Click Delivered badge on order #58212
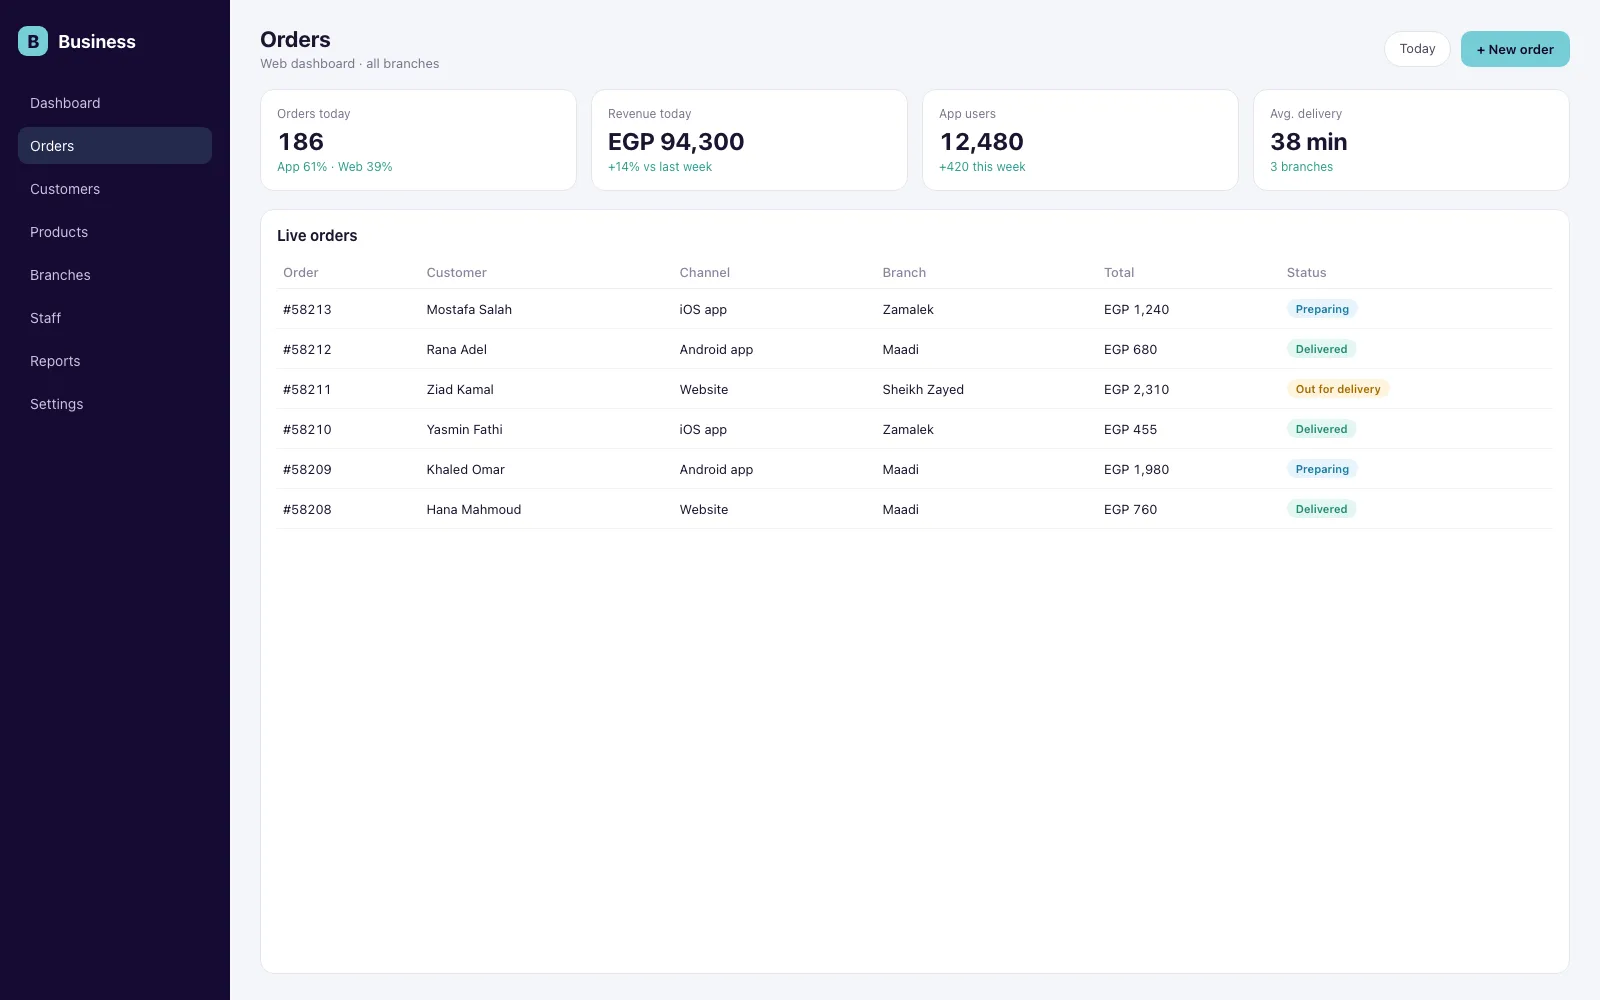 click(1321, 349)
